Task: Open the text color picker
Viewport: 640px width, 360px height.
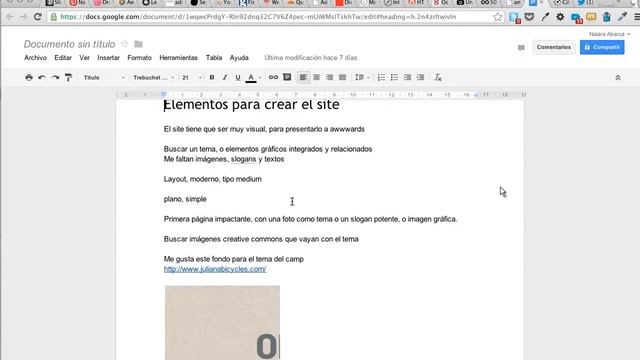Action: [251, 78]
